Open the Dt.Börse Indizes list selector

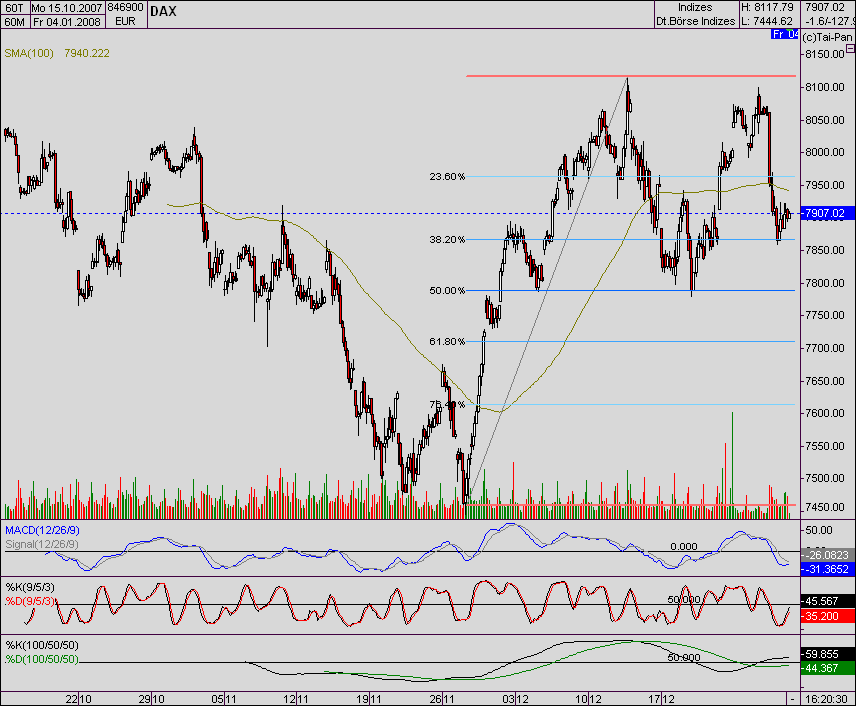[694, 21]
